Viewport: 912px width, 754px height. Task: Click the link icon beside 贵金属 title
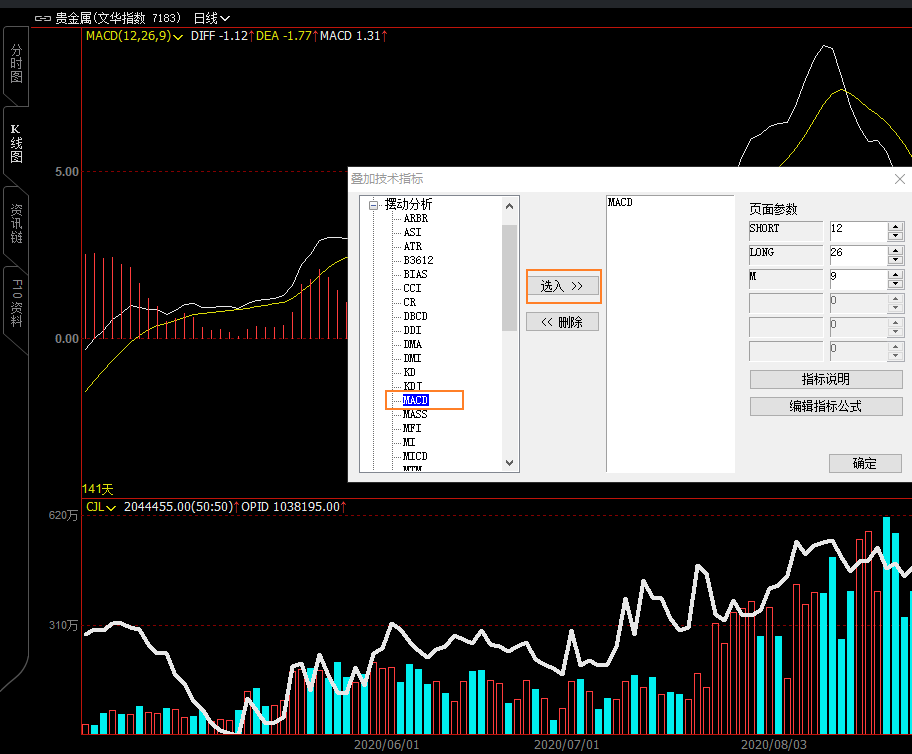click(x=42, y=18)
